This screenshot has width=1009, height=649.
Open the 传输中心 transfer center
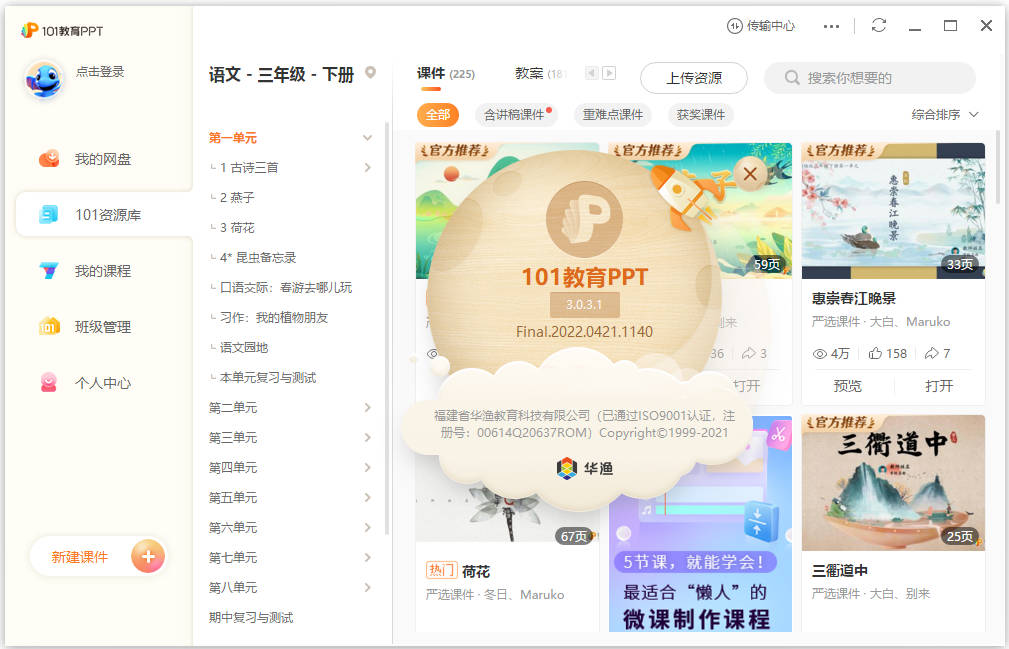761,26
